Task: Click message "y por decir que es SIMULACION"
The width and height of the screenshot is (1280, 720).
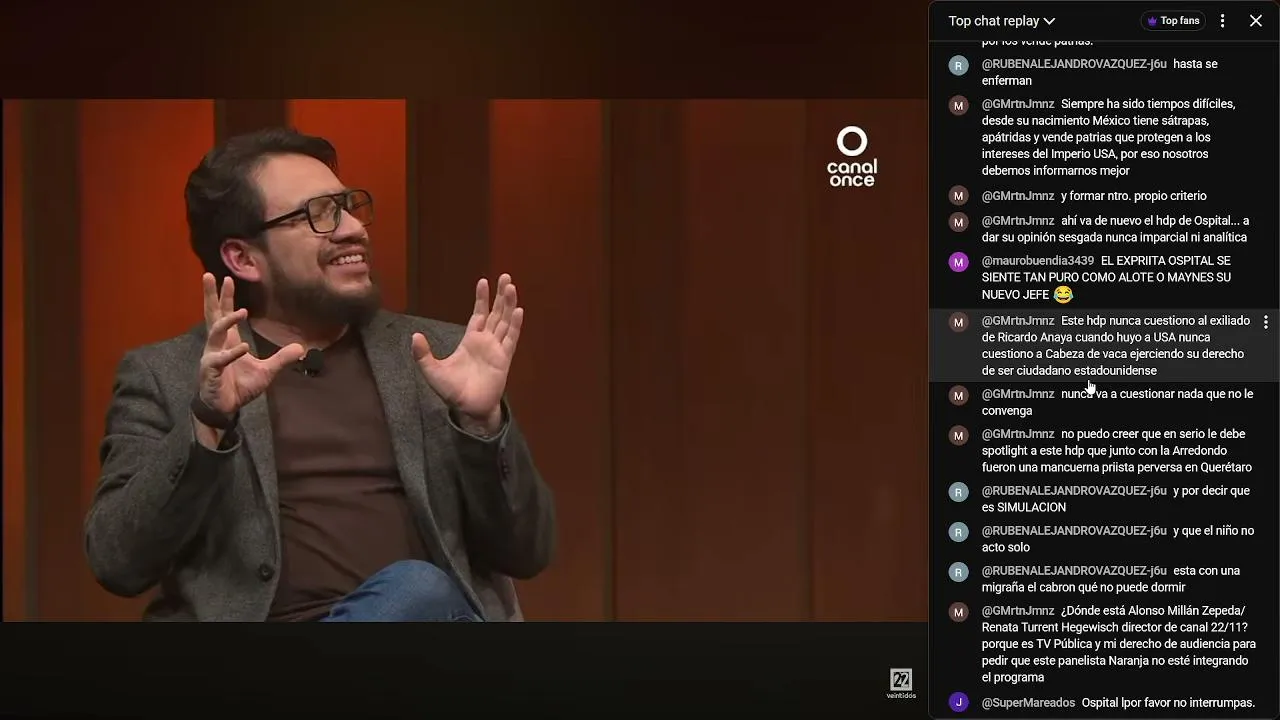Action: tap(1116, 499)
